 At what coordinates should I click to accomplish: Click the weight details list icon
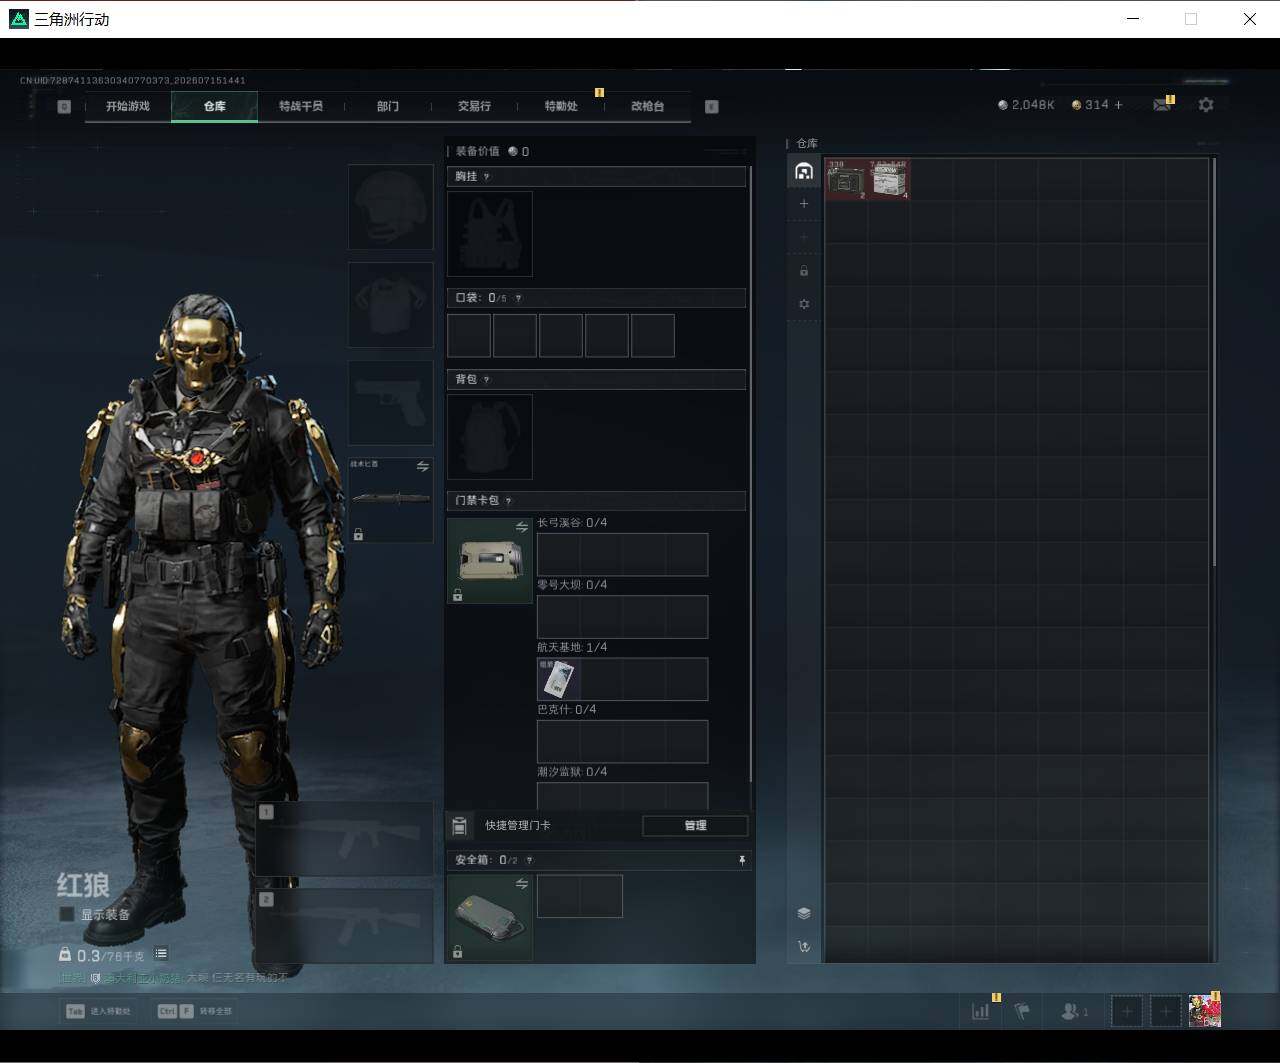[x=161, y=954]
